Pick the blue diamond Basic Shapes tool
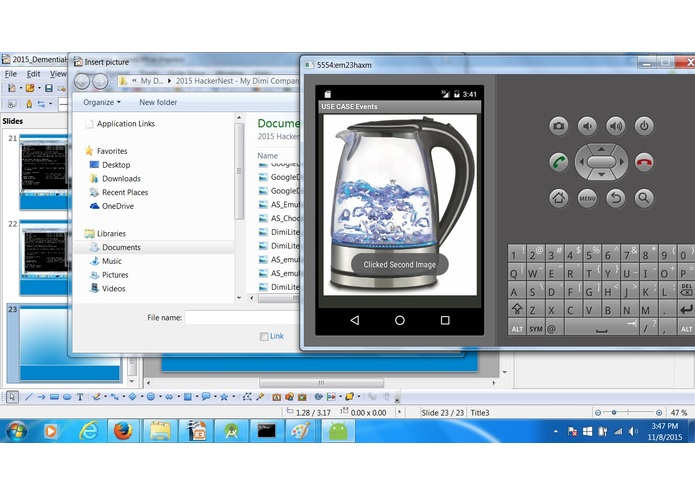Viewport: 695px width, 494px height. pos(133,397)
